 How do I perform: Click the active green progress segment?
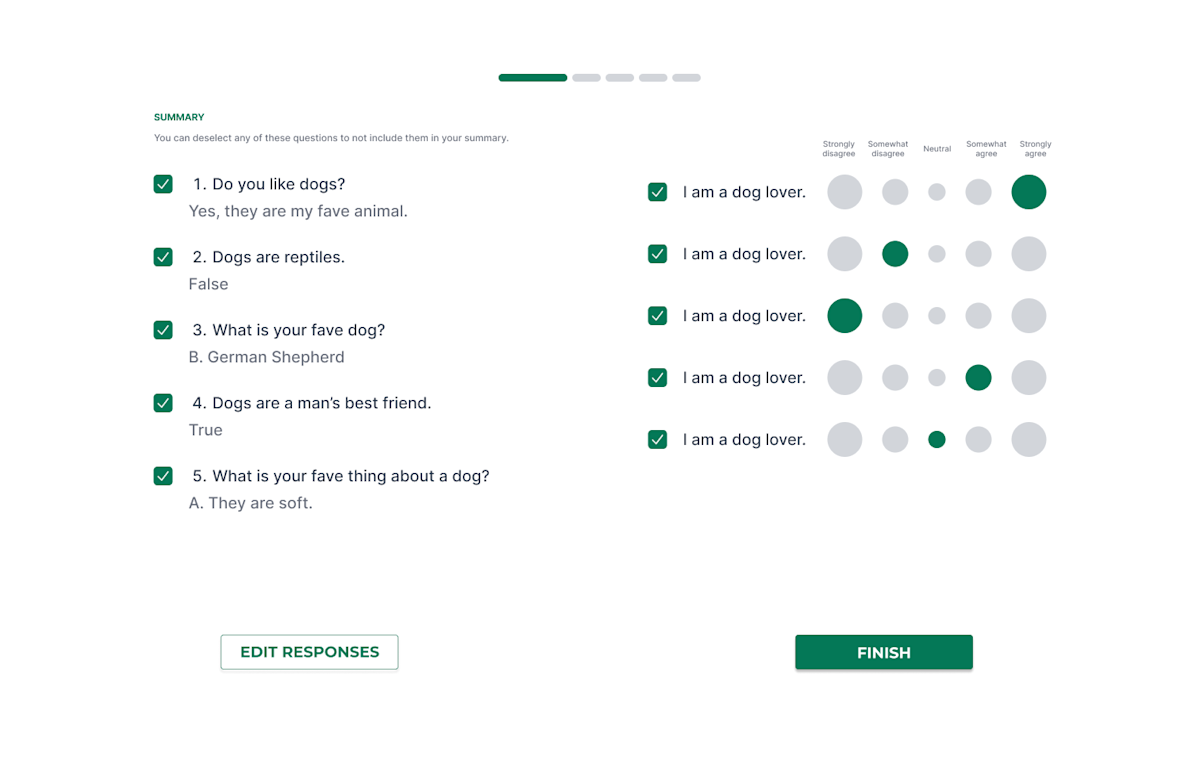[533, 78]
